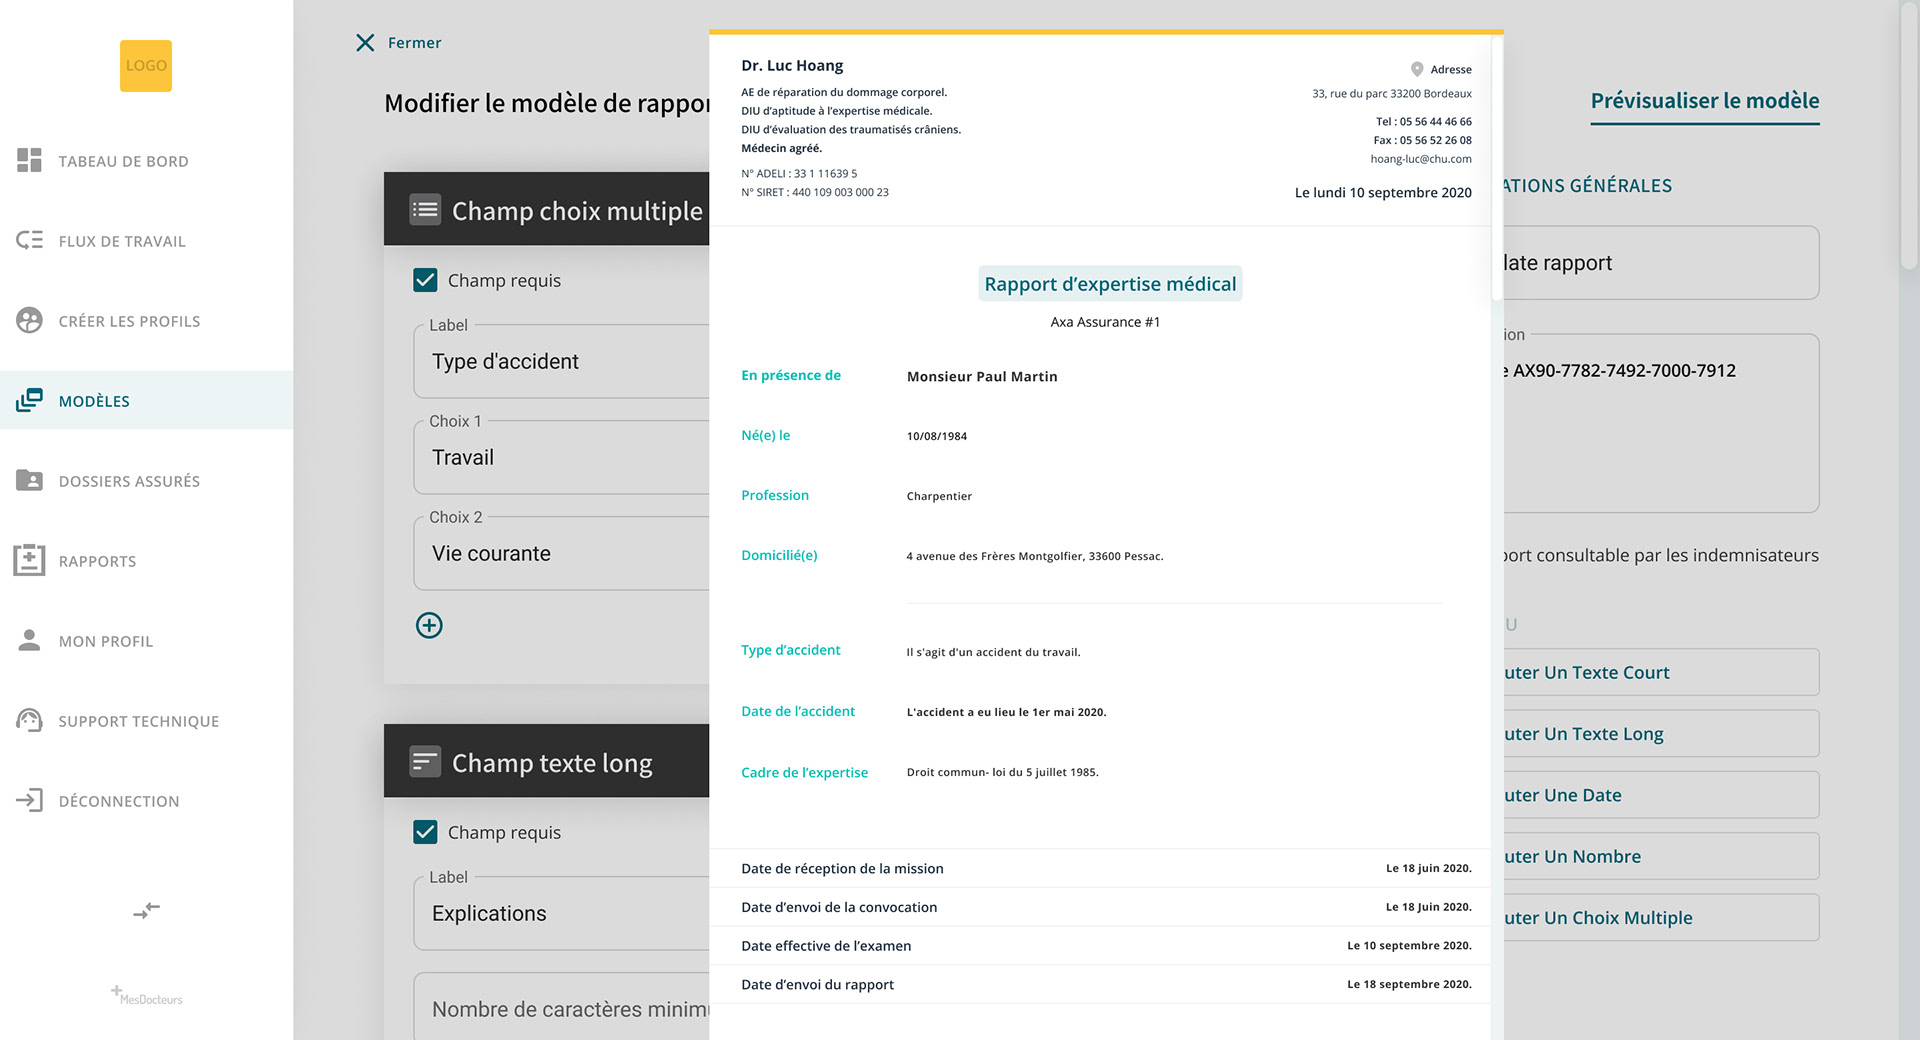Viewport: 1920px width, 1040px height.
Task: Uncheck Champ requis under texte long
Action: [425, 832]
